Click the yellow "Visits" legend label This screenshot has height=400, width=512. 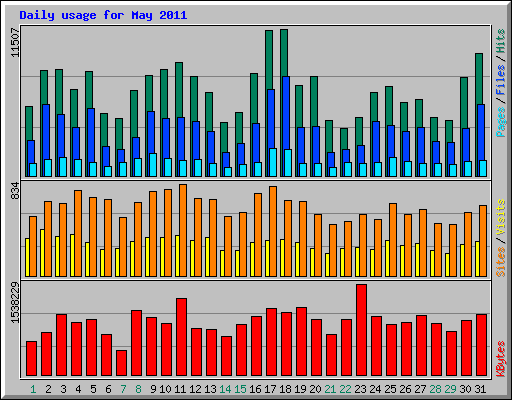click(501, 217)
